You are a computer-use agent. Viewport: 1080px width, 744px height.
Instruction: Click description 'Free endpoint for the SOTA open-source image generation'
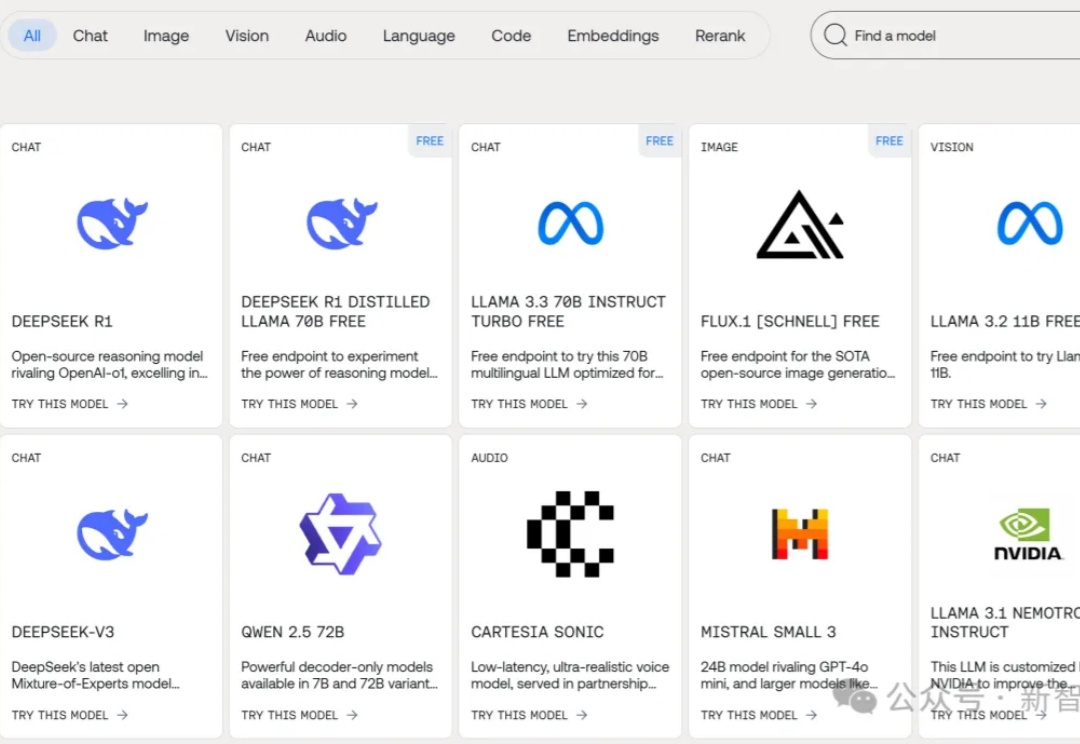(x=798, y=364)
